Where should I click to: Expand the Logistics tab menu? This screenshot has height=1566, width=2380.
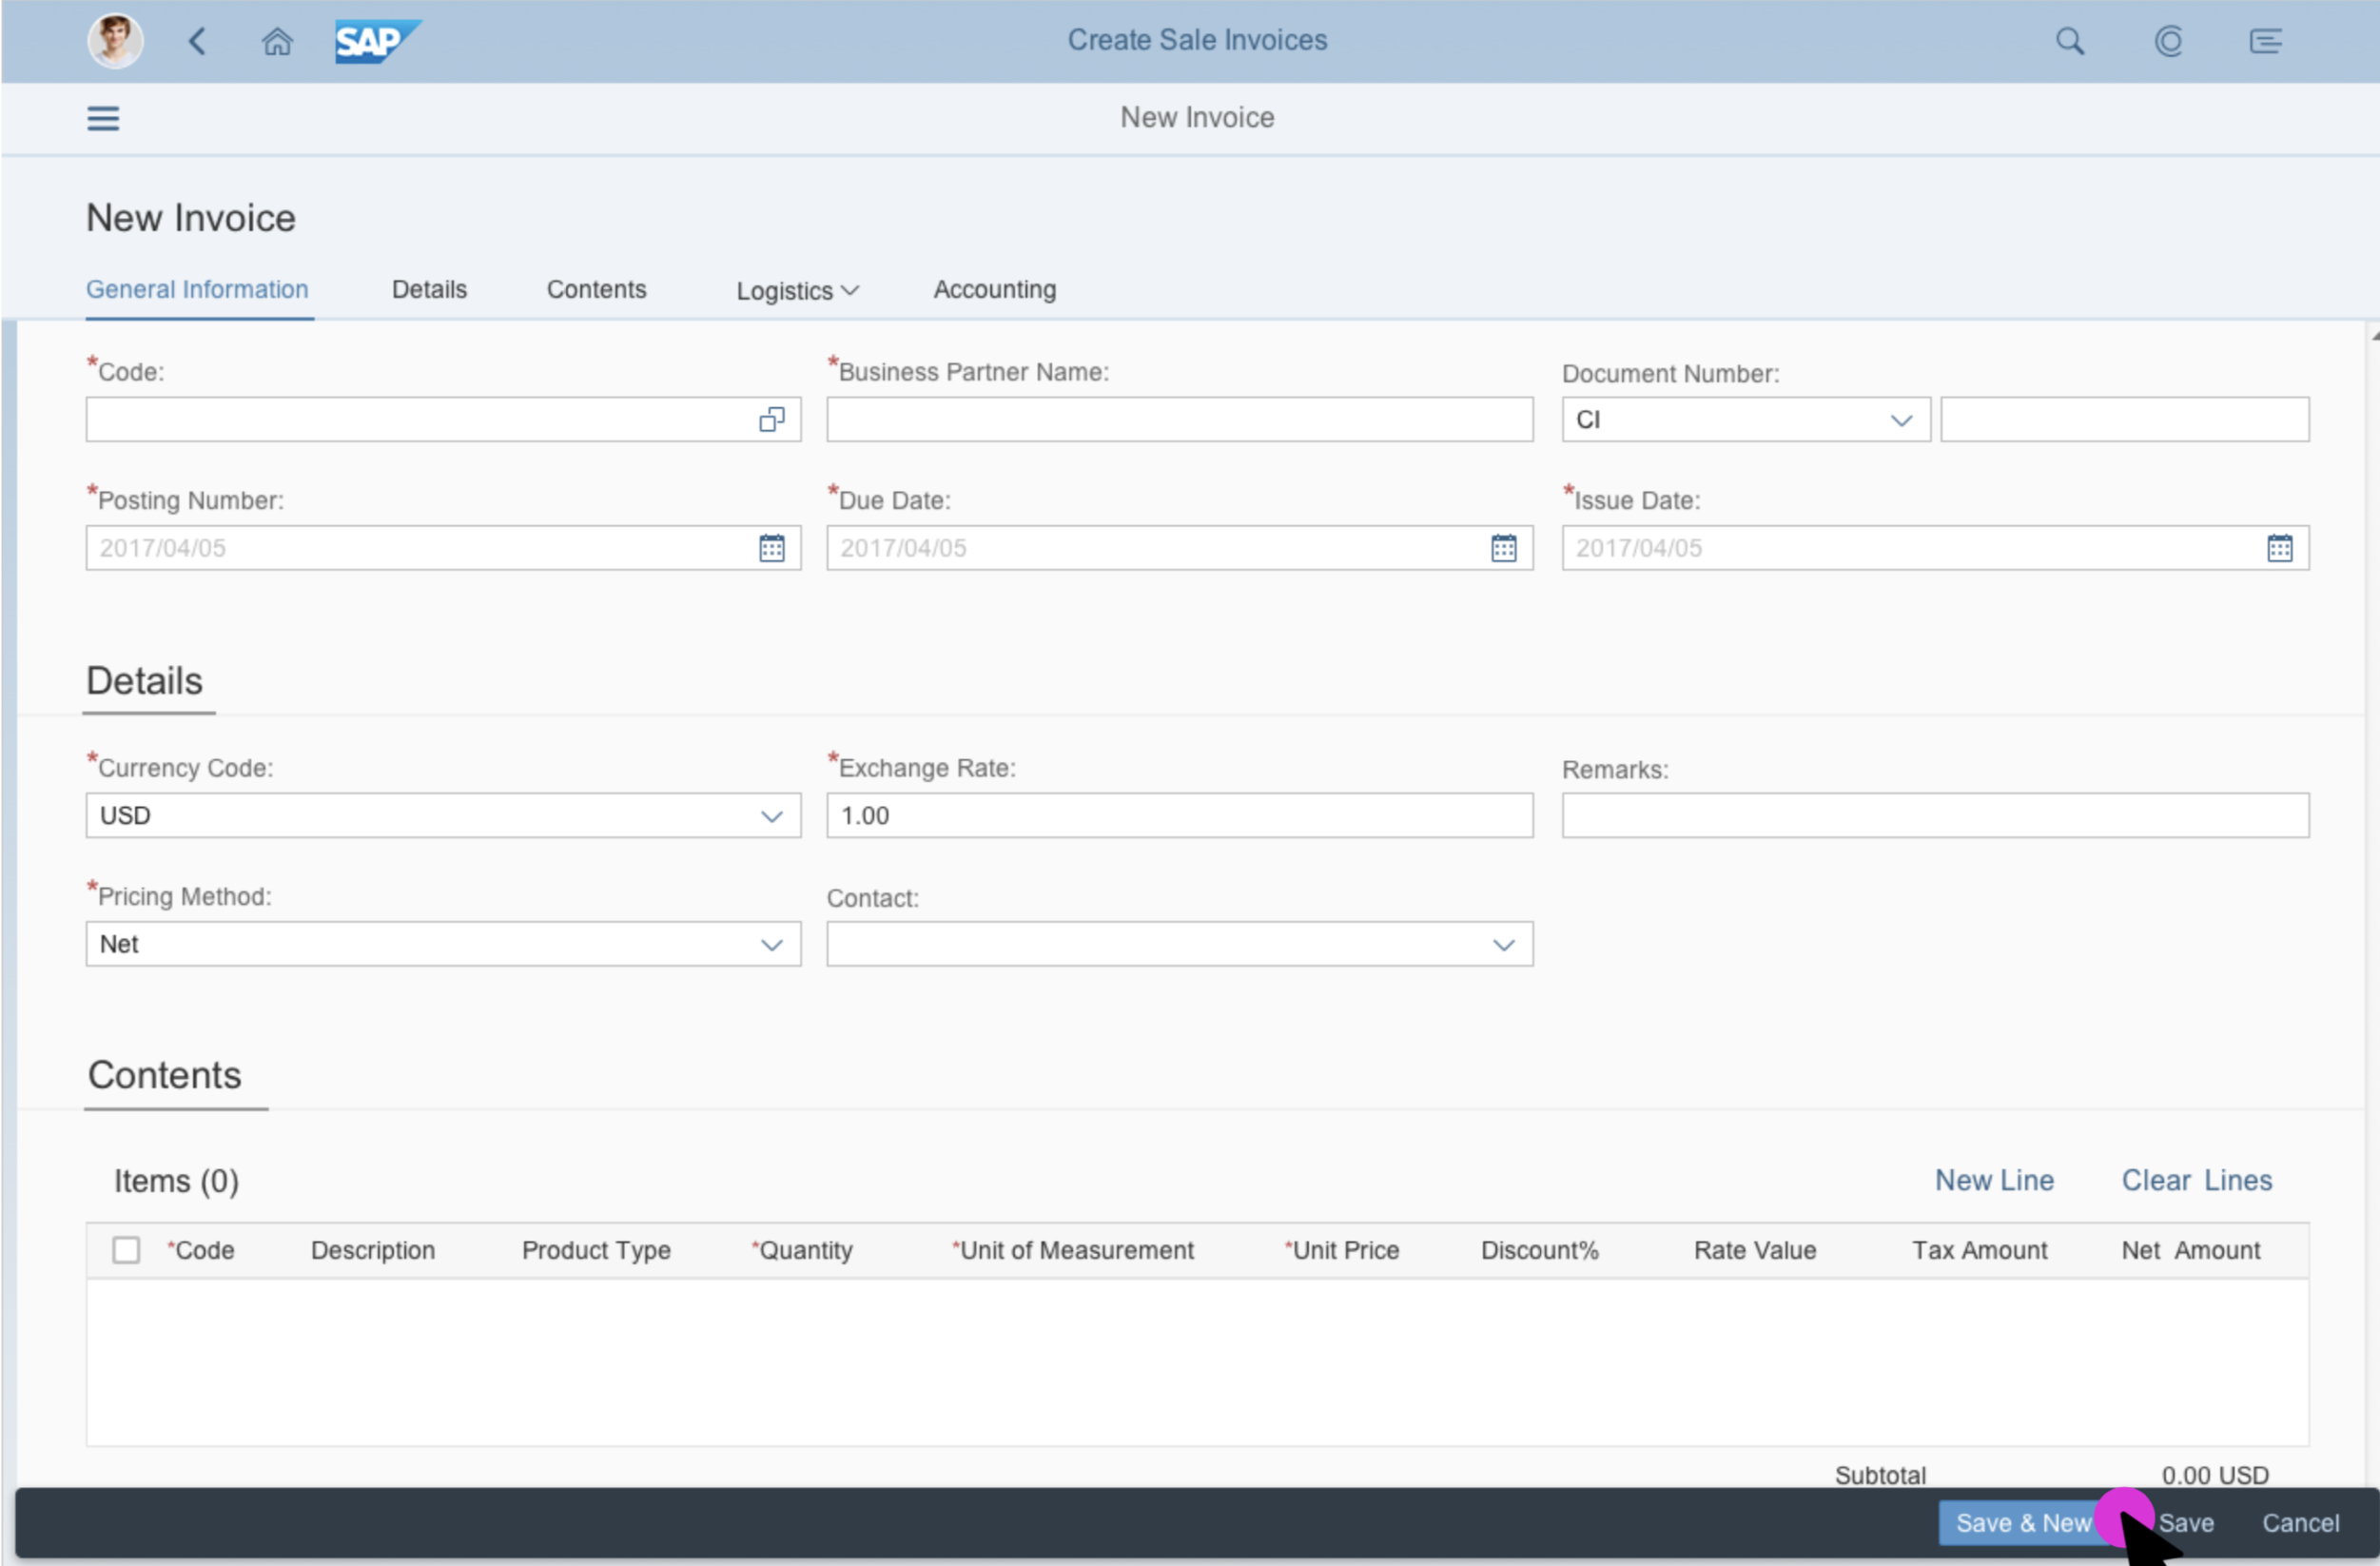click(797, 291)
